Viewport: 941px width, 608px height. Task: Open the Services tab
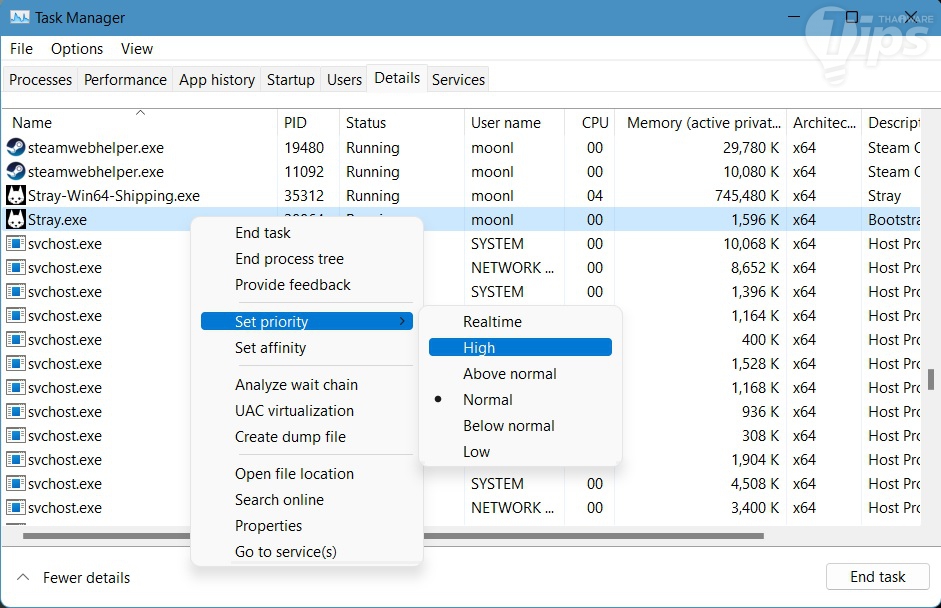pyautogui.click(x=458, y=80)
